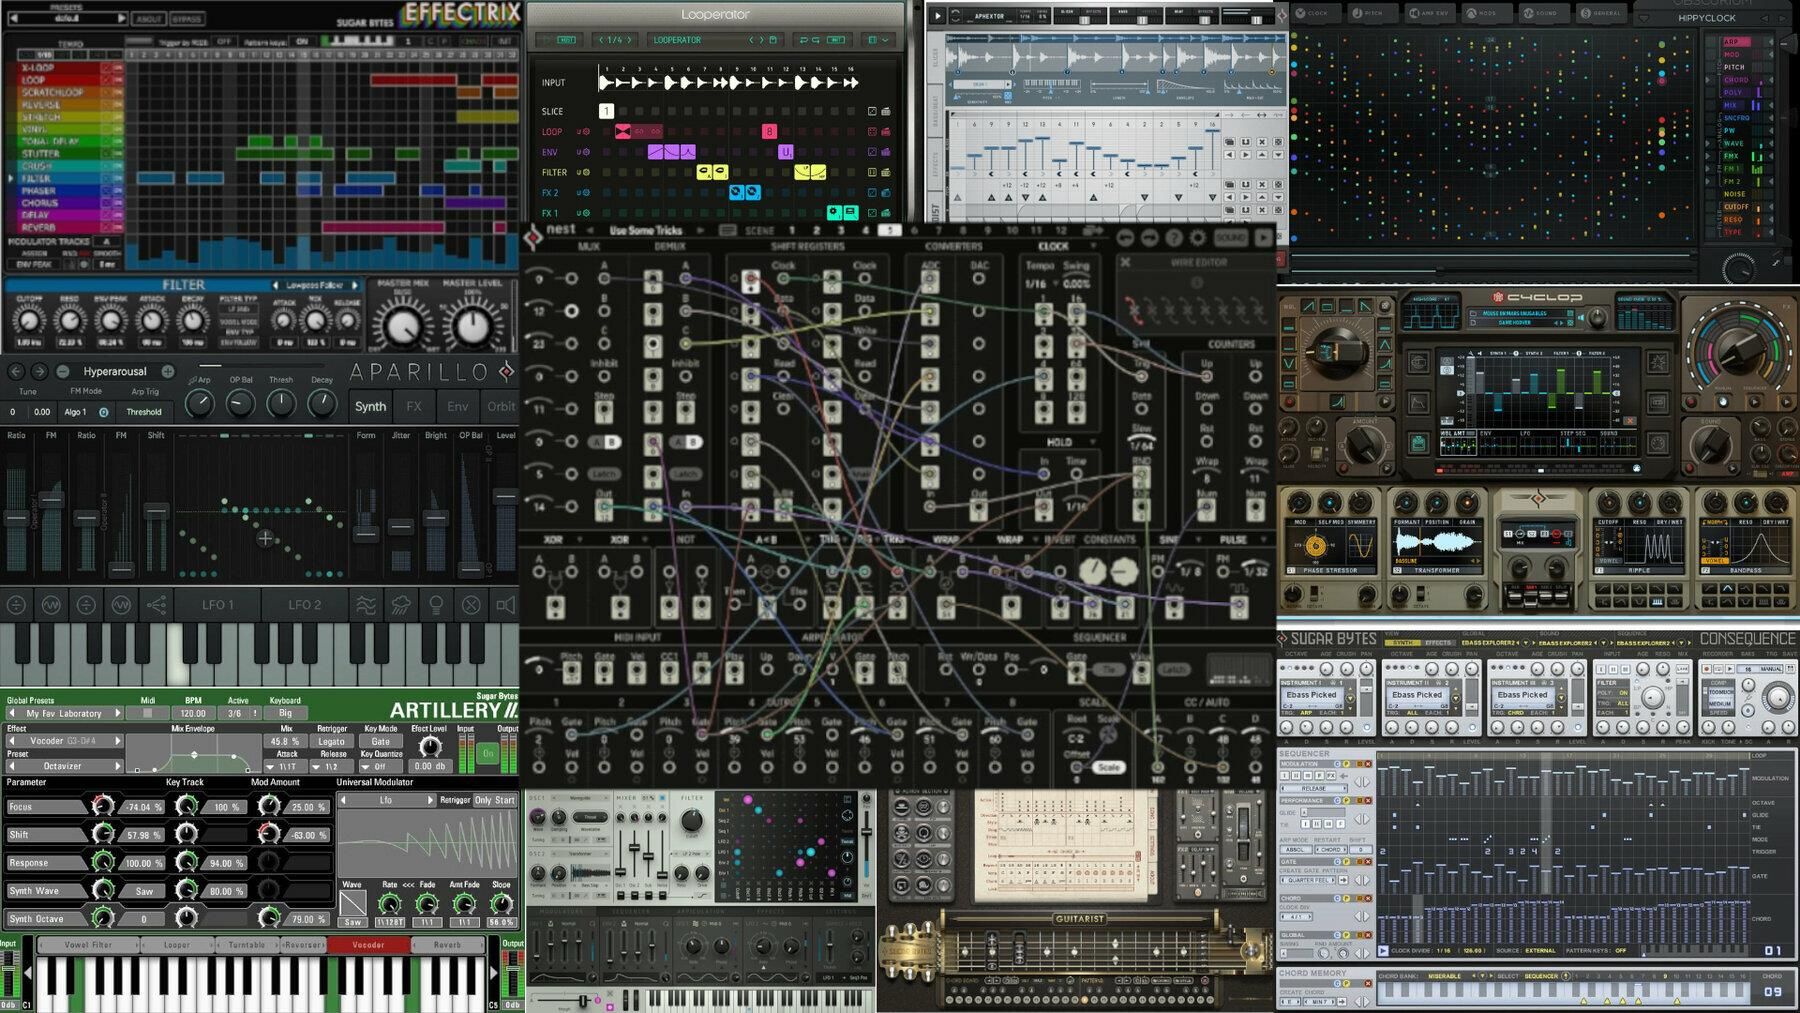Click the save icon beside LOOPERATOR preset name
1800x1013 pixels.
[774, 40]
